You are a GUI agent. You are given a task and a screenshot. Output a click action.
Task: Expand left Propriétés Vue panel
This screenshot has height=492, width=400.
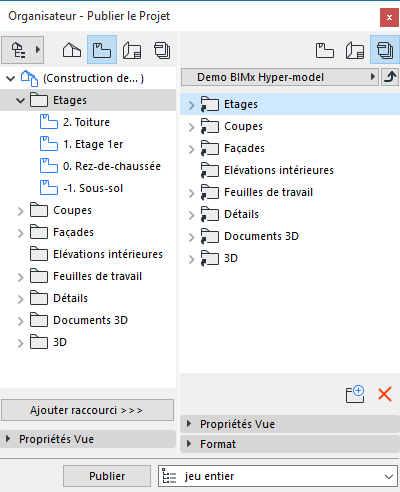tap(8, 439)
